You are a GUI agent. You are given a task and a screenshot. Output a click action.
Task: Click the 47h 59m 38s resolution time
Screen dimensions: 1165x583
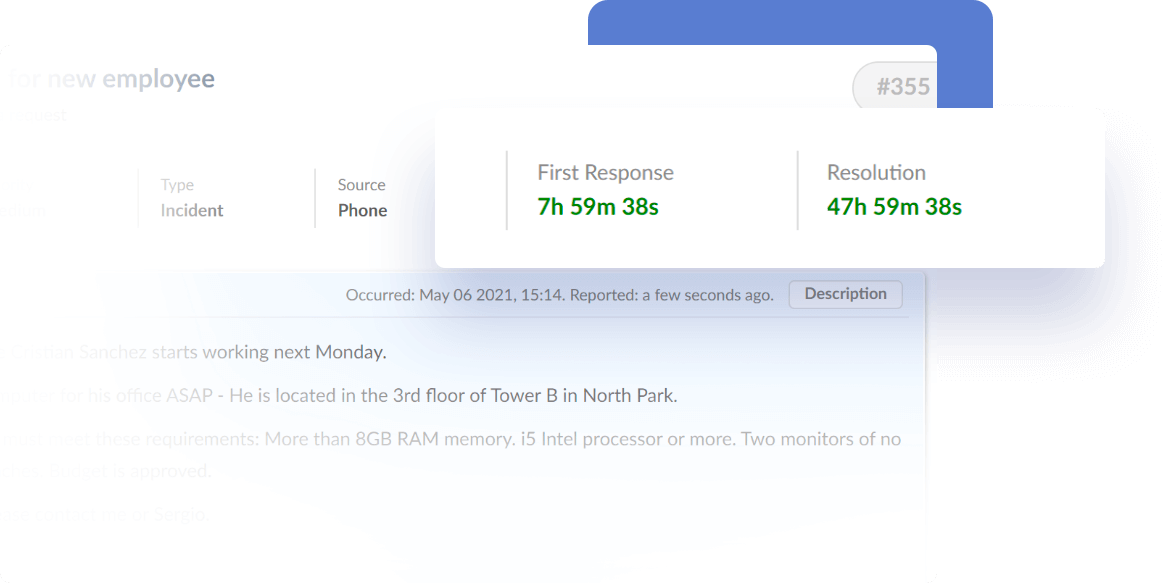tap(893, 207)
